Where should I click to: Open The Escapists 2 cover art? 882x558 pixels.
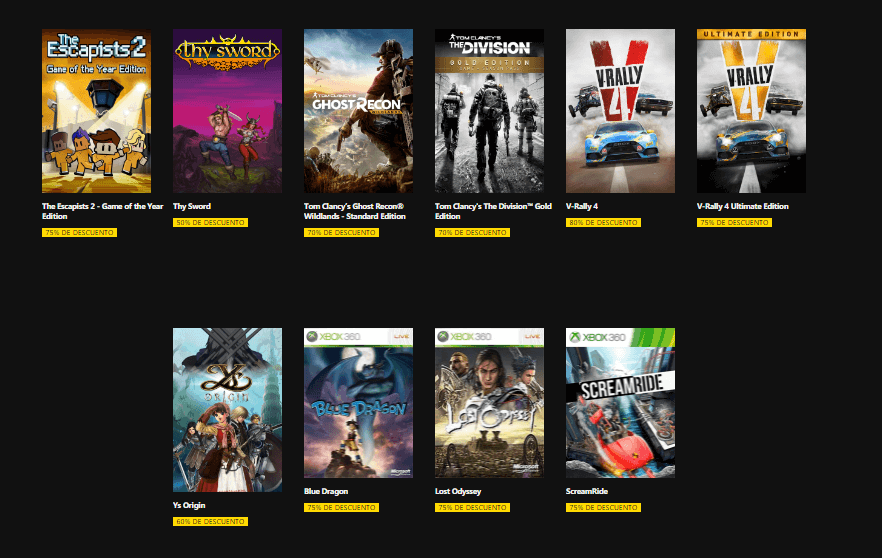[x=96, y=111]
